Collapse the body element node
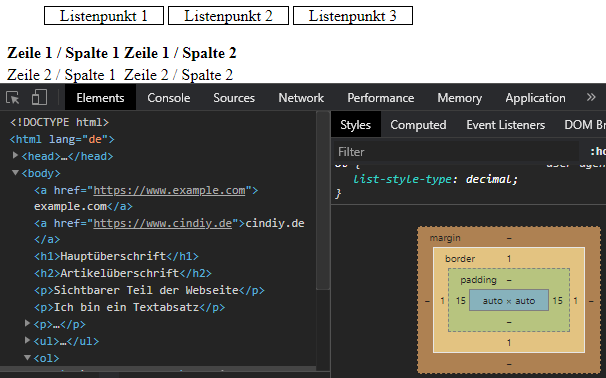Image resolution: width=606 pixels, height=378 pixels. point(15,172)
